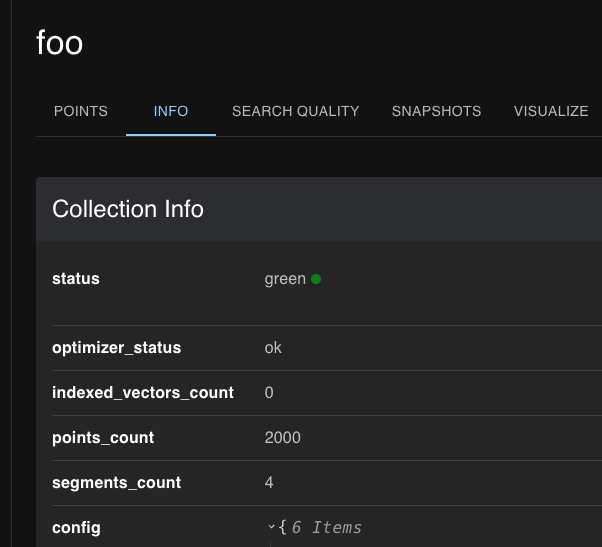Click the '6 Items' config summary
This screenshot has width=602, height=547.
coord(327,527)
